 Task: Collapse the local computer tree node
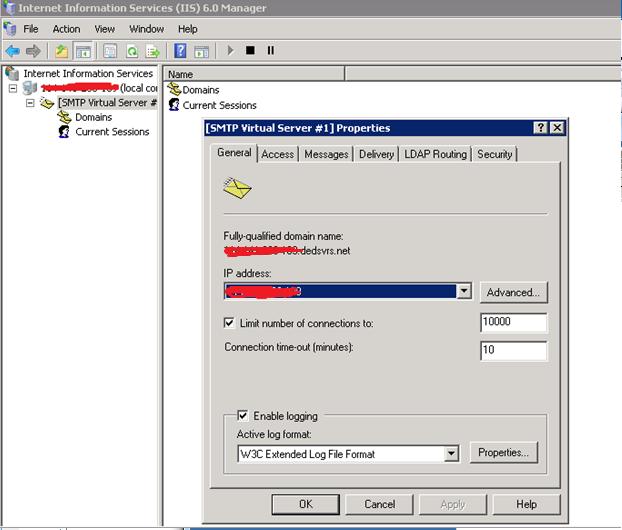point(13,88)
